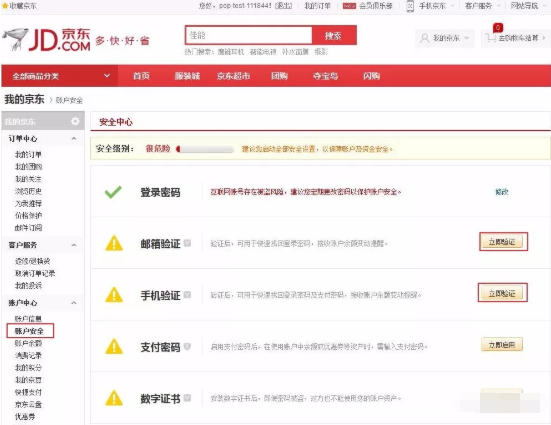Click the help icon after 数字证书
The height and width of the screenshot is (425, 551).
(187, 398)
